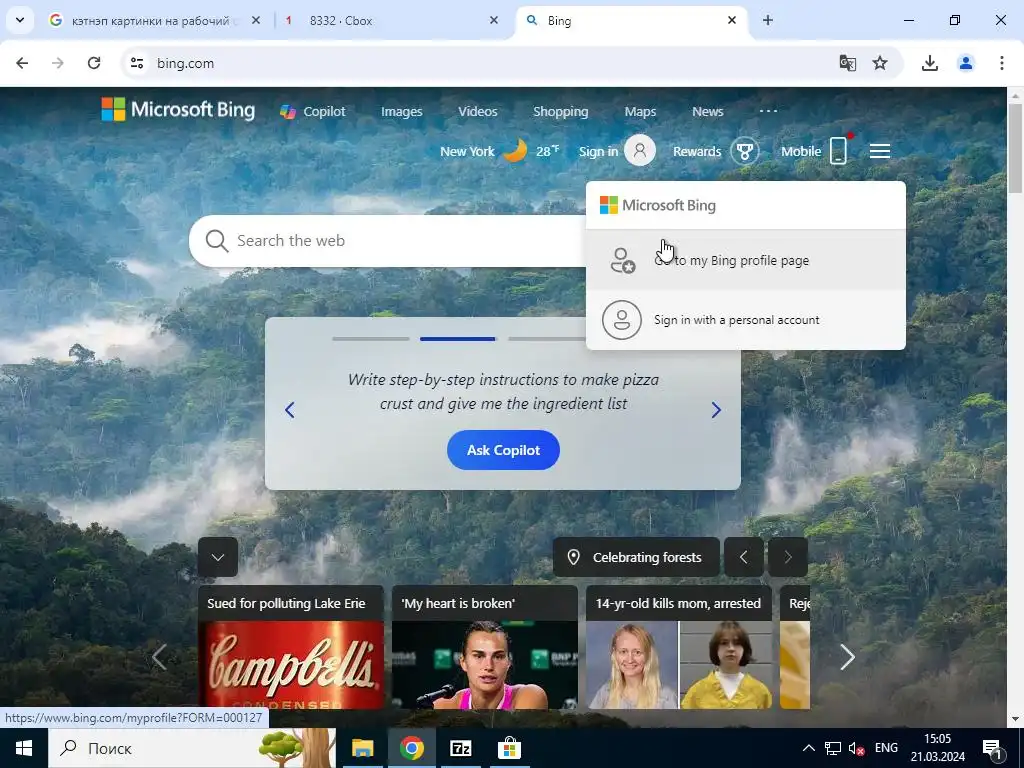Select the second carousel progress bar

458,339
